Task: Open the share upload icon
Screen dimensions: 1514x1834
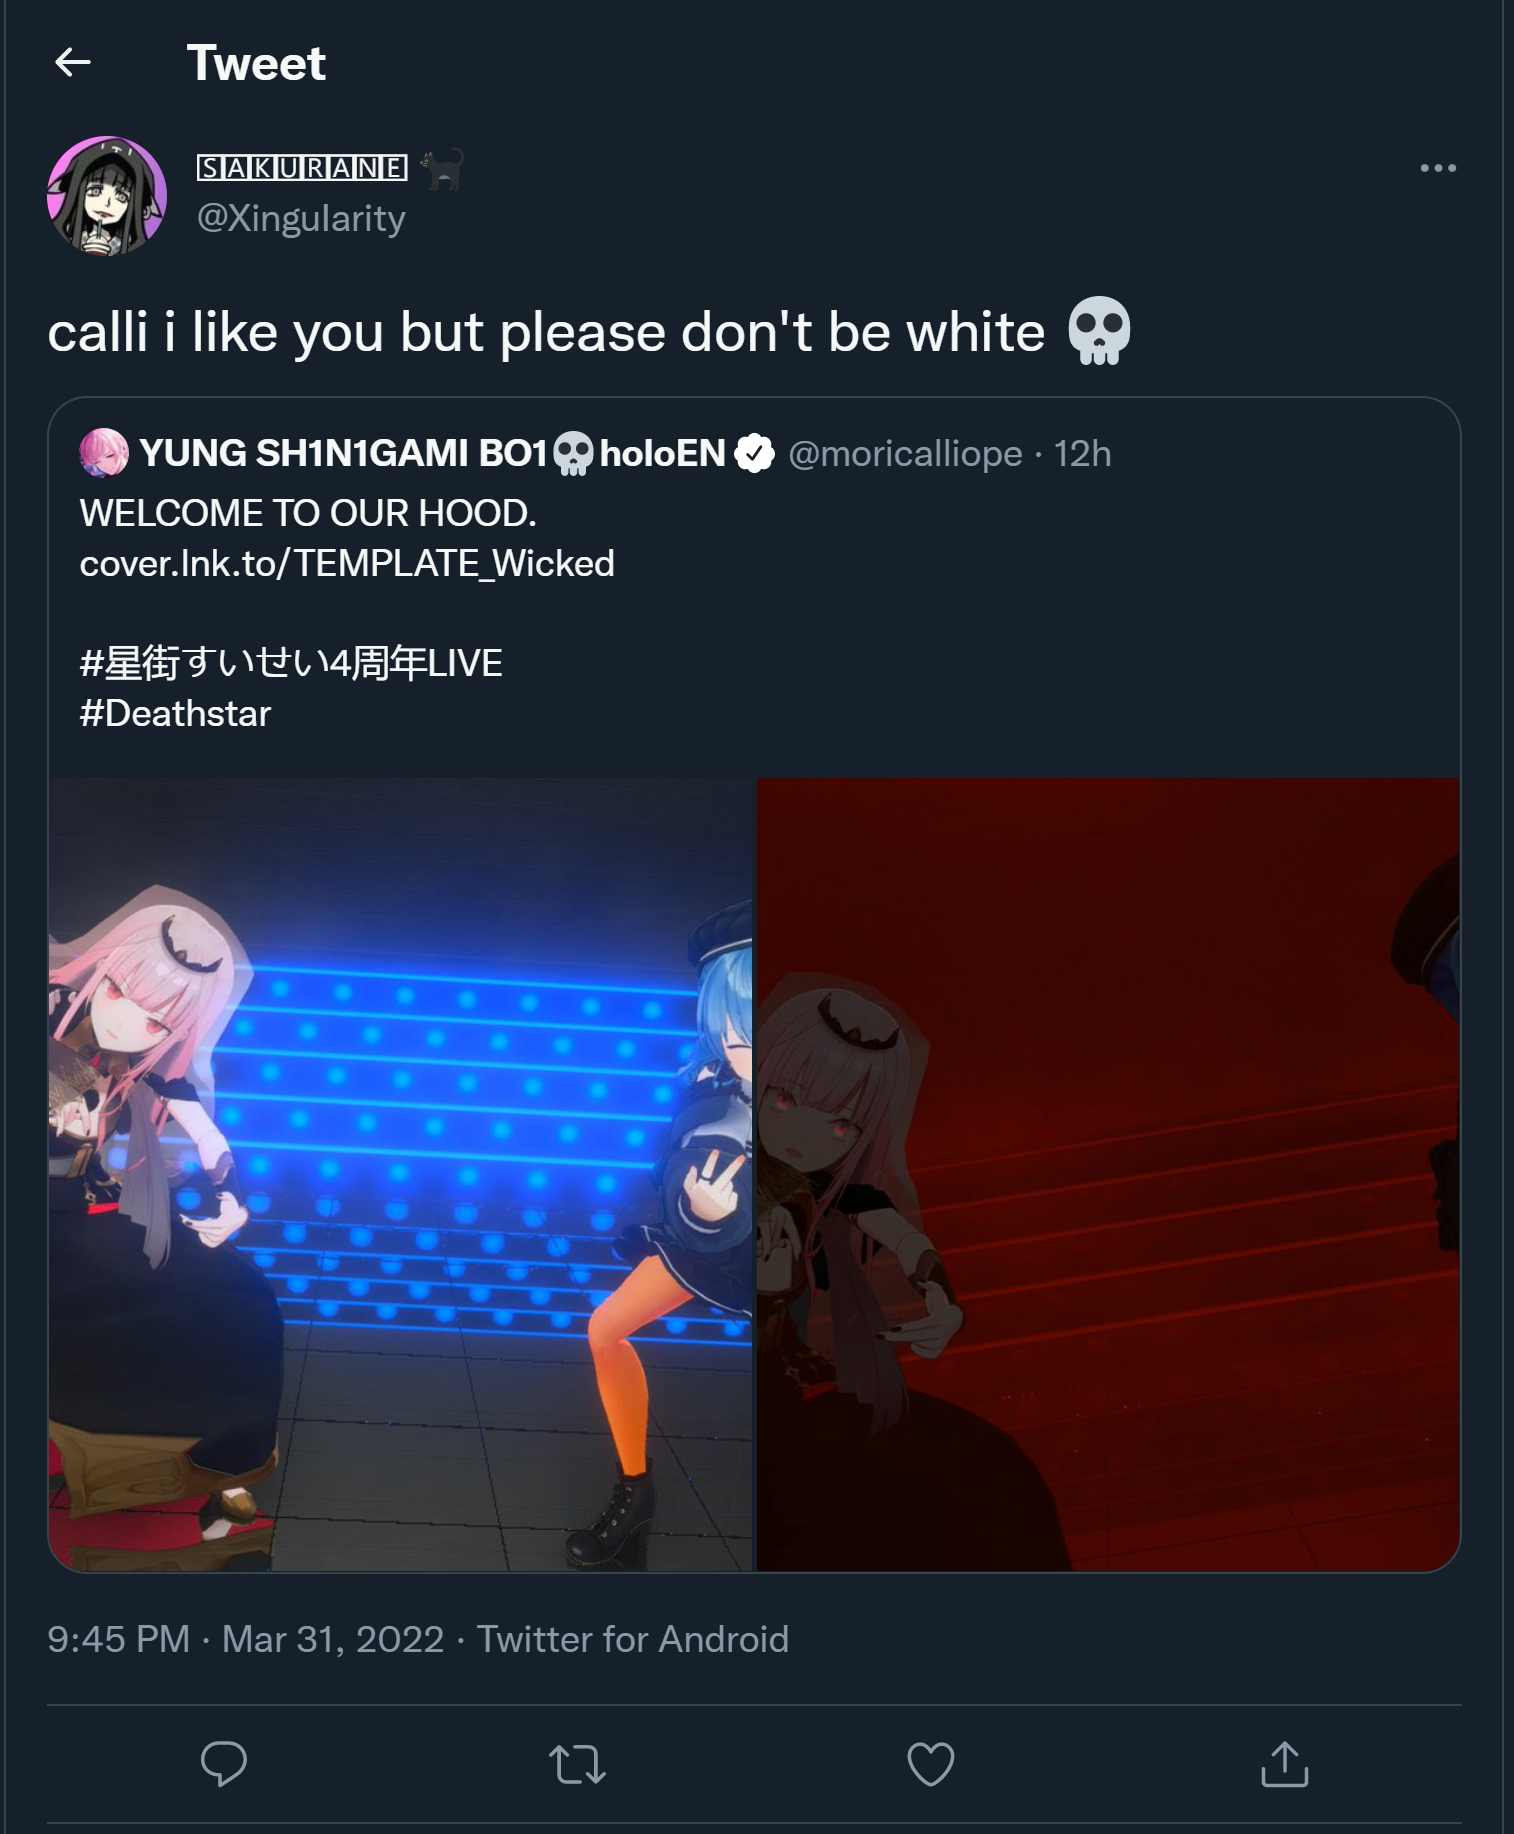Action: tap(1284, 1763)
